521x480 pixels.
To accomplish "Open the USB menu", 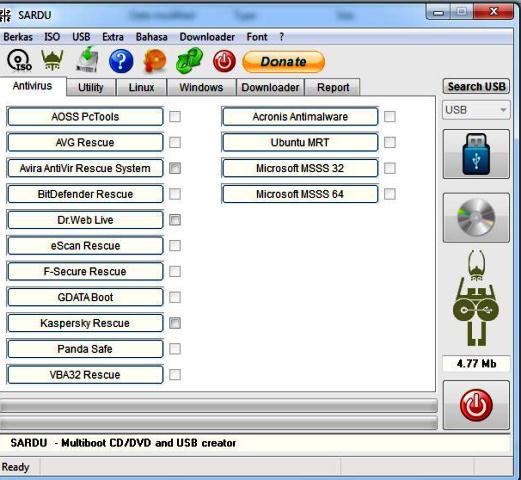I will (x=81, y=37).
